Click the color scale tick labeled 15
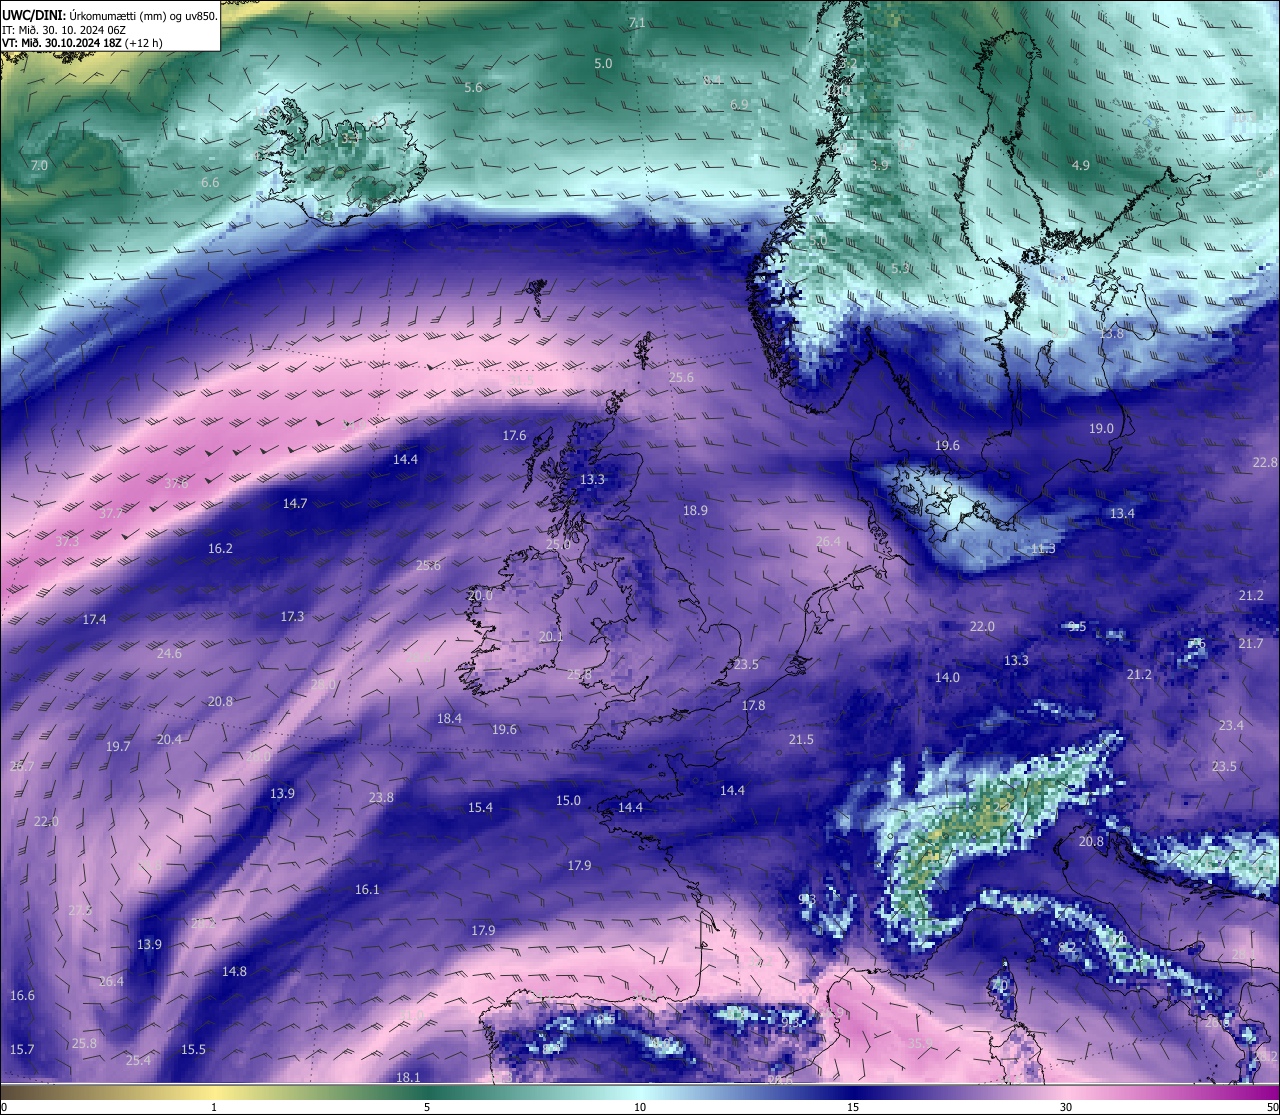The height and width of the screenshot is (1115, 1280). point(853,1107)
